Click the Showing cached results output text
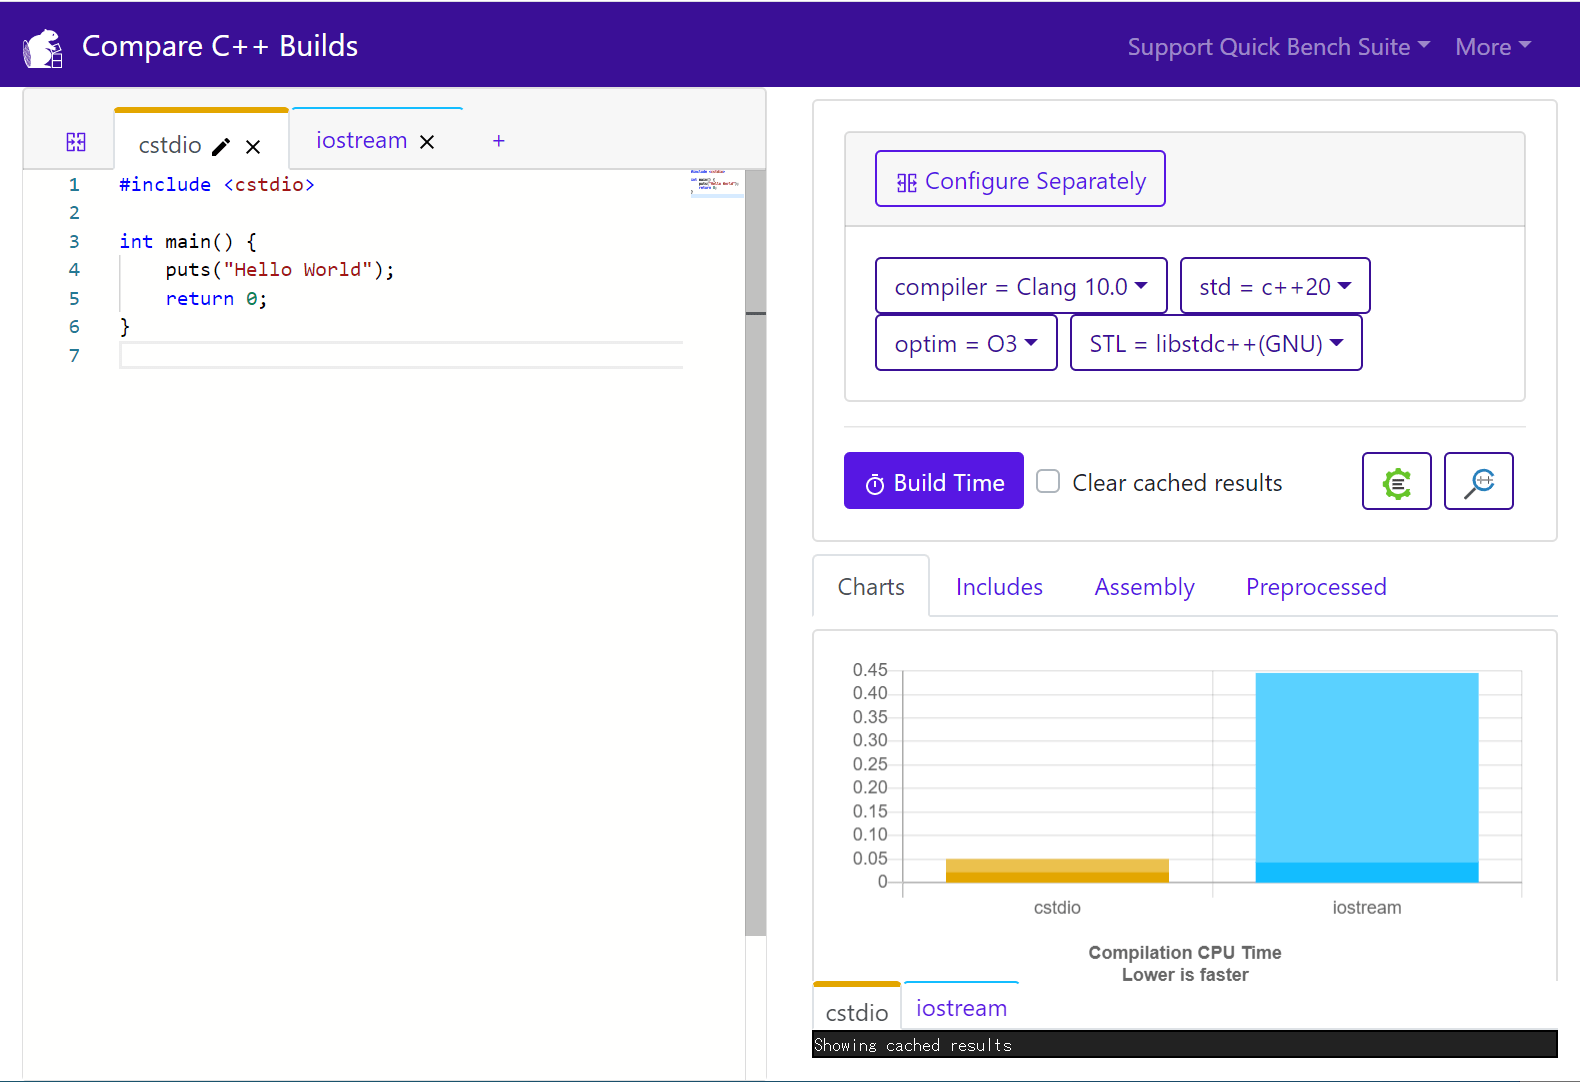The width and height of the screenshot is (1580, 1082). [913, 1045]
